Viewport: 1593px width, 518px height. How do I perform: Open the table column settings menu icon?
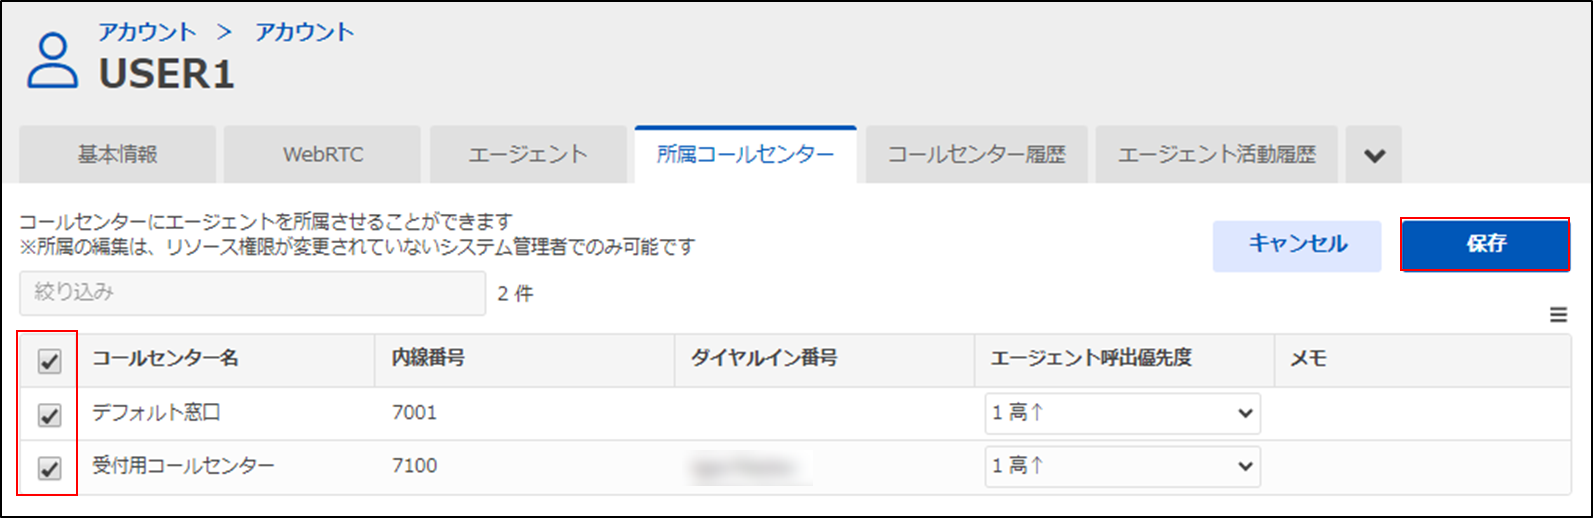1558,315
